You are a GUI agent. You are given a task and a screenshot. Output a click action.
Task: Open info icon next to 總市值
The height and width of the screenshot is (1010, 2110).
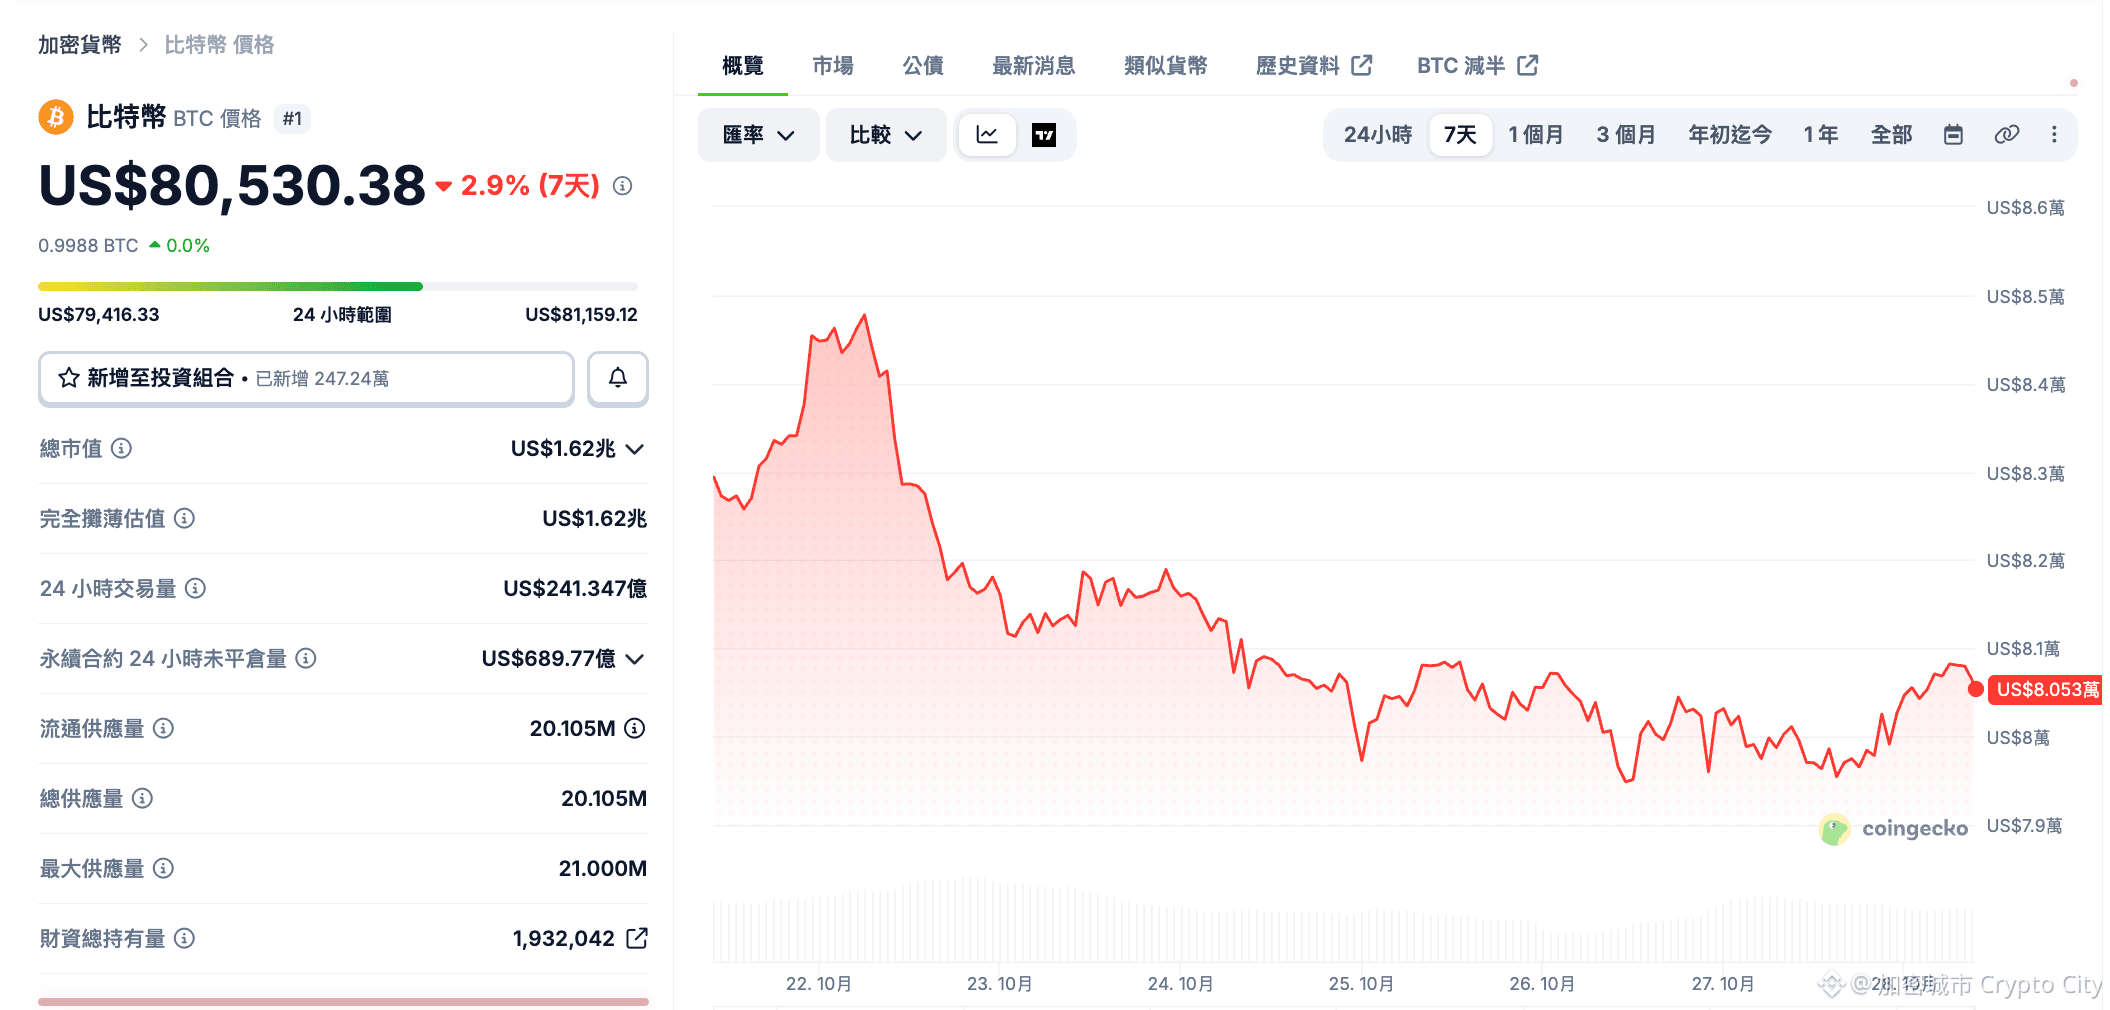121,448
